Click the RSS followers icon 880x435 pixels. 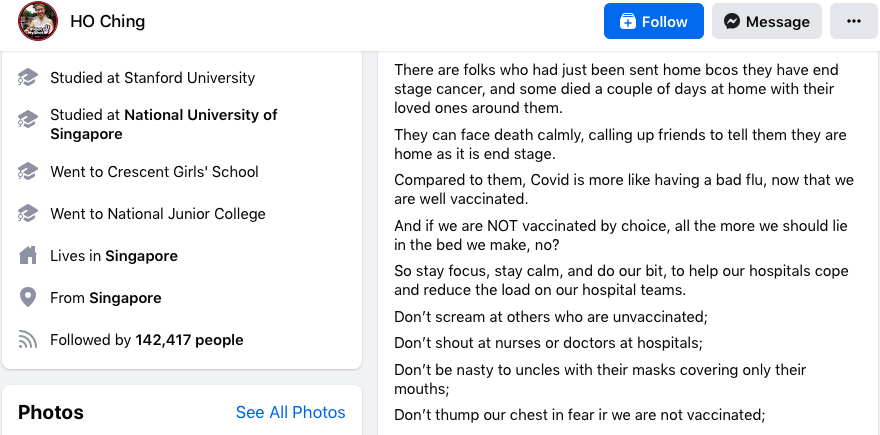[x=28, y=340]
